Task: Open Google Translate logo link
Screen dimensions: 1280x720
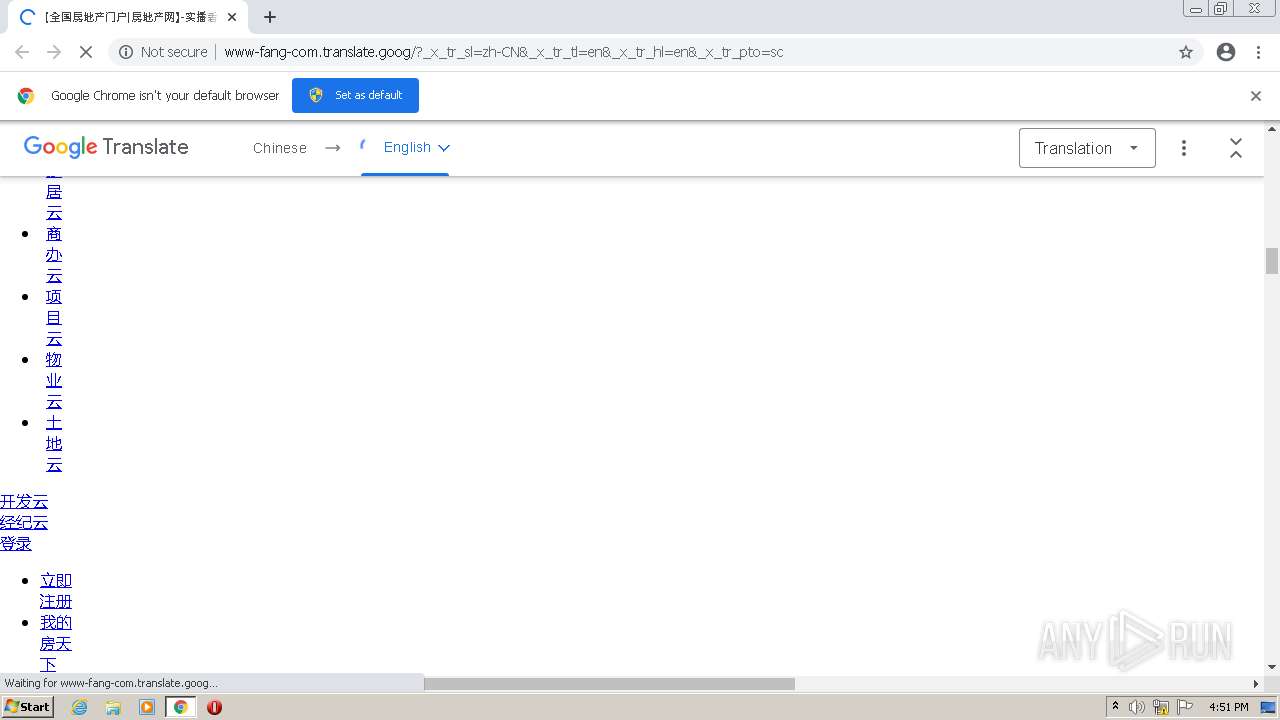Action: [106, 147]
